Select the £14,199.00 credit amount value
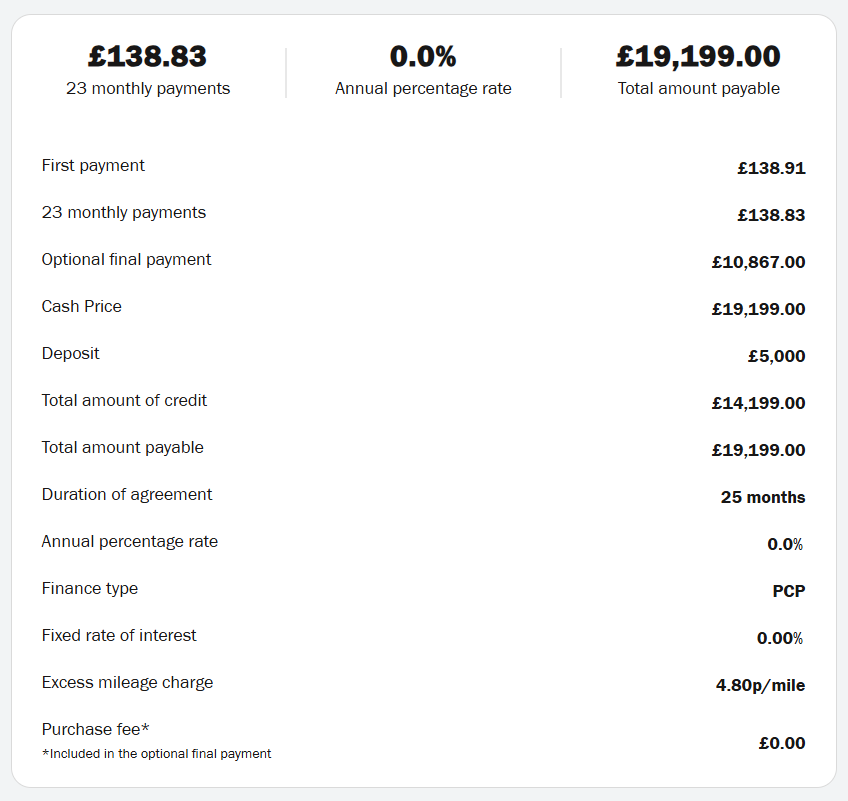This screenshot has height=801, width=848. point(758,403)
